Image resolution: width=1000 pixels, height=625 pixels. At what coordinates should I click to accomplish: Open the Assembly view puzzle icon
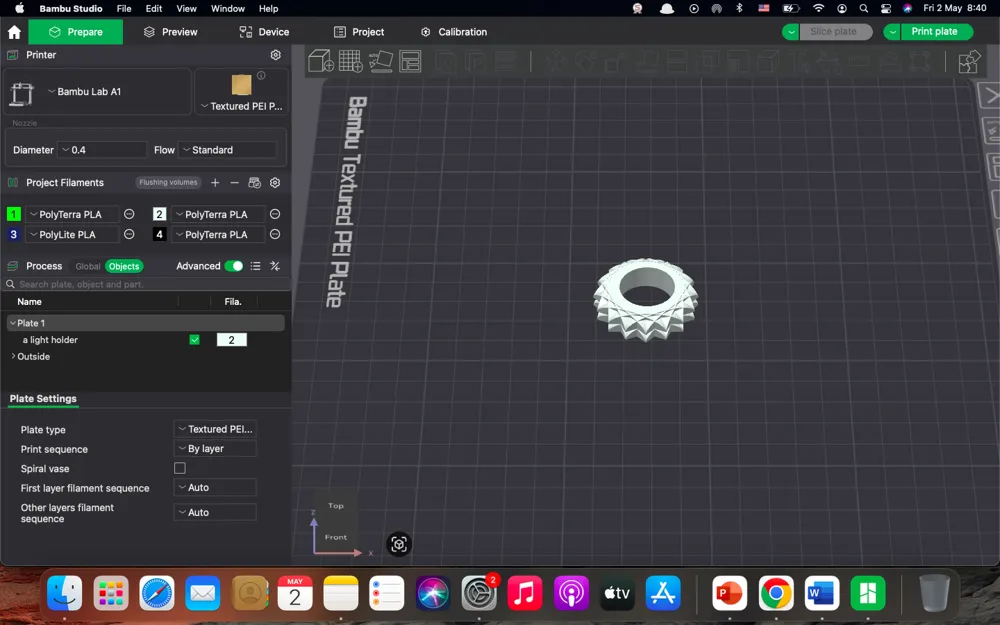coord(969,62)
